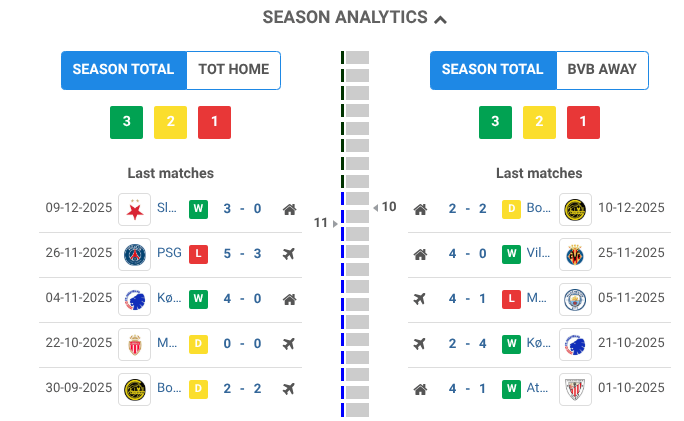Click Bodo/Glimt logo on right side
The height and width of the screenshot is (421, 684).
point(575,209)
